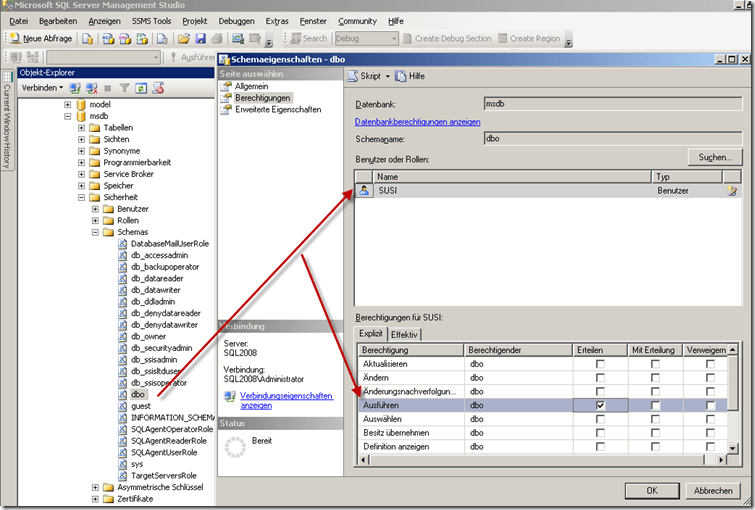Click the Stop icon in Objekt-Explorer toolbar

[108, 88]
